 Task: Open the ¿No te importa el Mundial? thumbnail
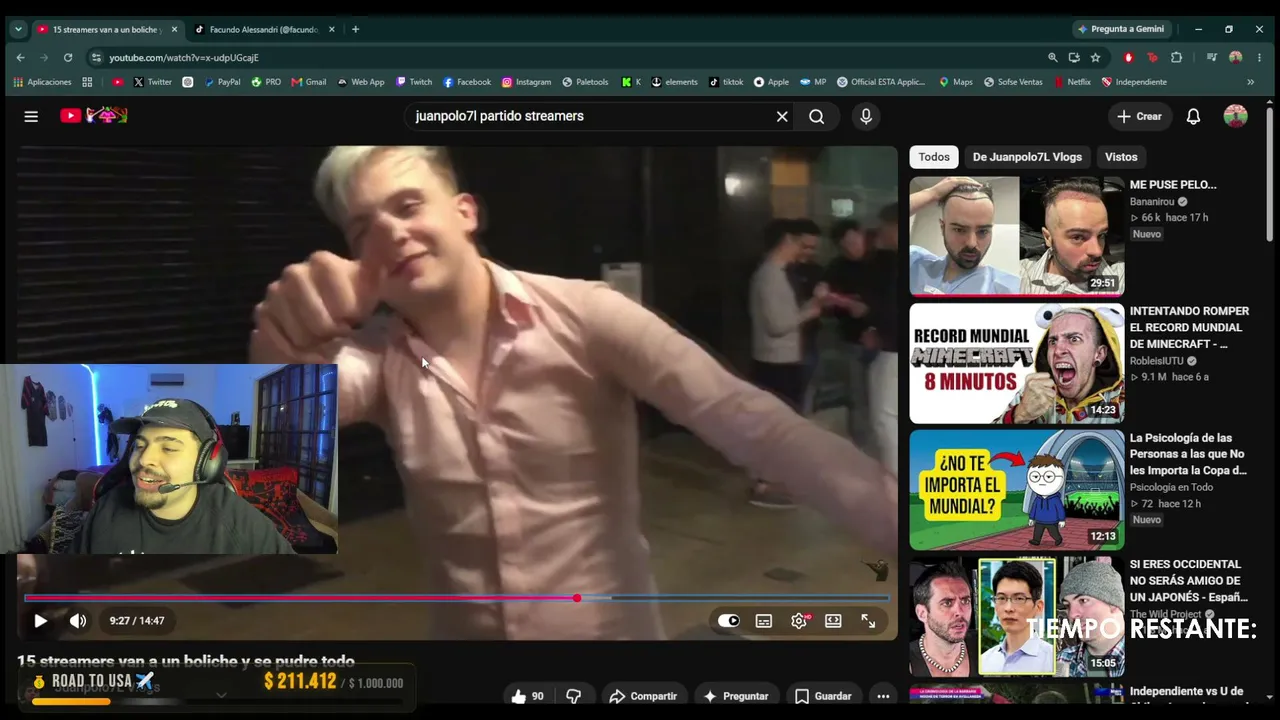click(1017, 490)
